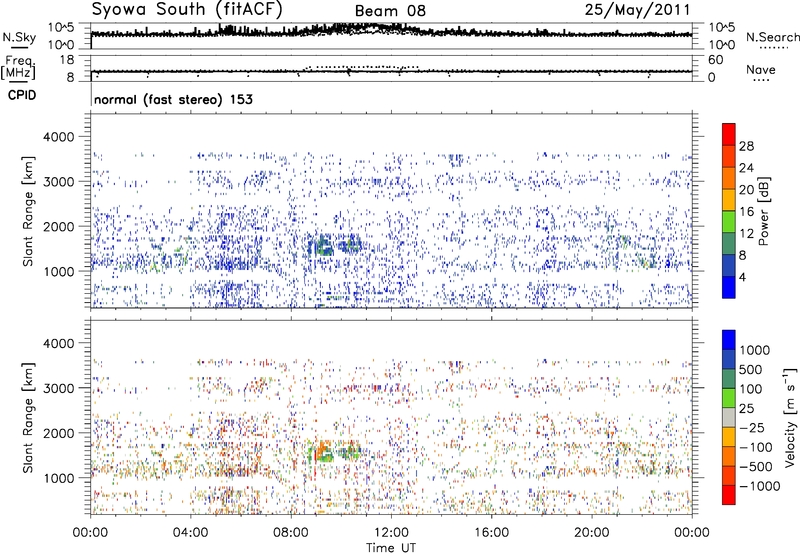The image size is (800, 554).
Task: Click the dotted Nave trace near 10:00
Action: pyautogui.click(x=362, y=67)
